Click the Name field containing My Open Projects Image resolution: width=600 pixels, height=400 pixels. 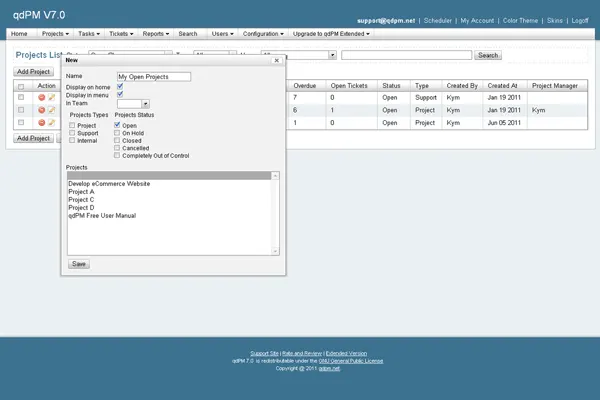(153, 76)
